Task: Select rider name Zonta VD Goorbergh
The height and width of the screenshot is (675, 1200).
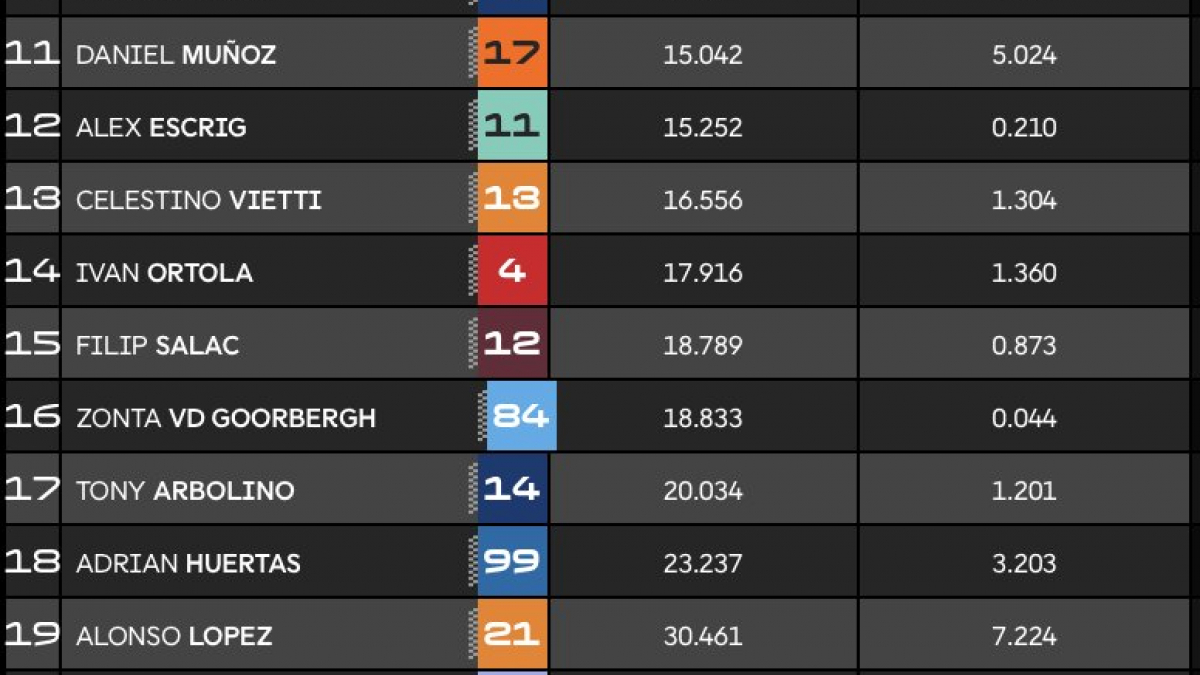Action: 226,417
